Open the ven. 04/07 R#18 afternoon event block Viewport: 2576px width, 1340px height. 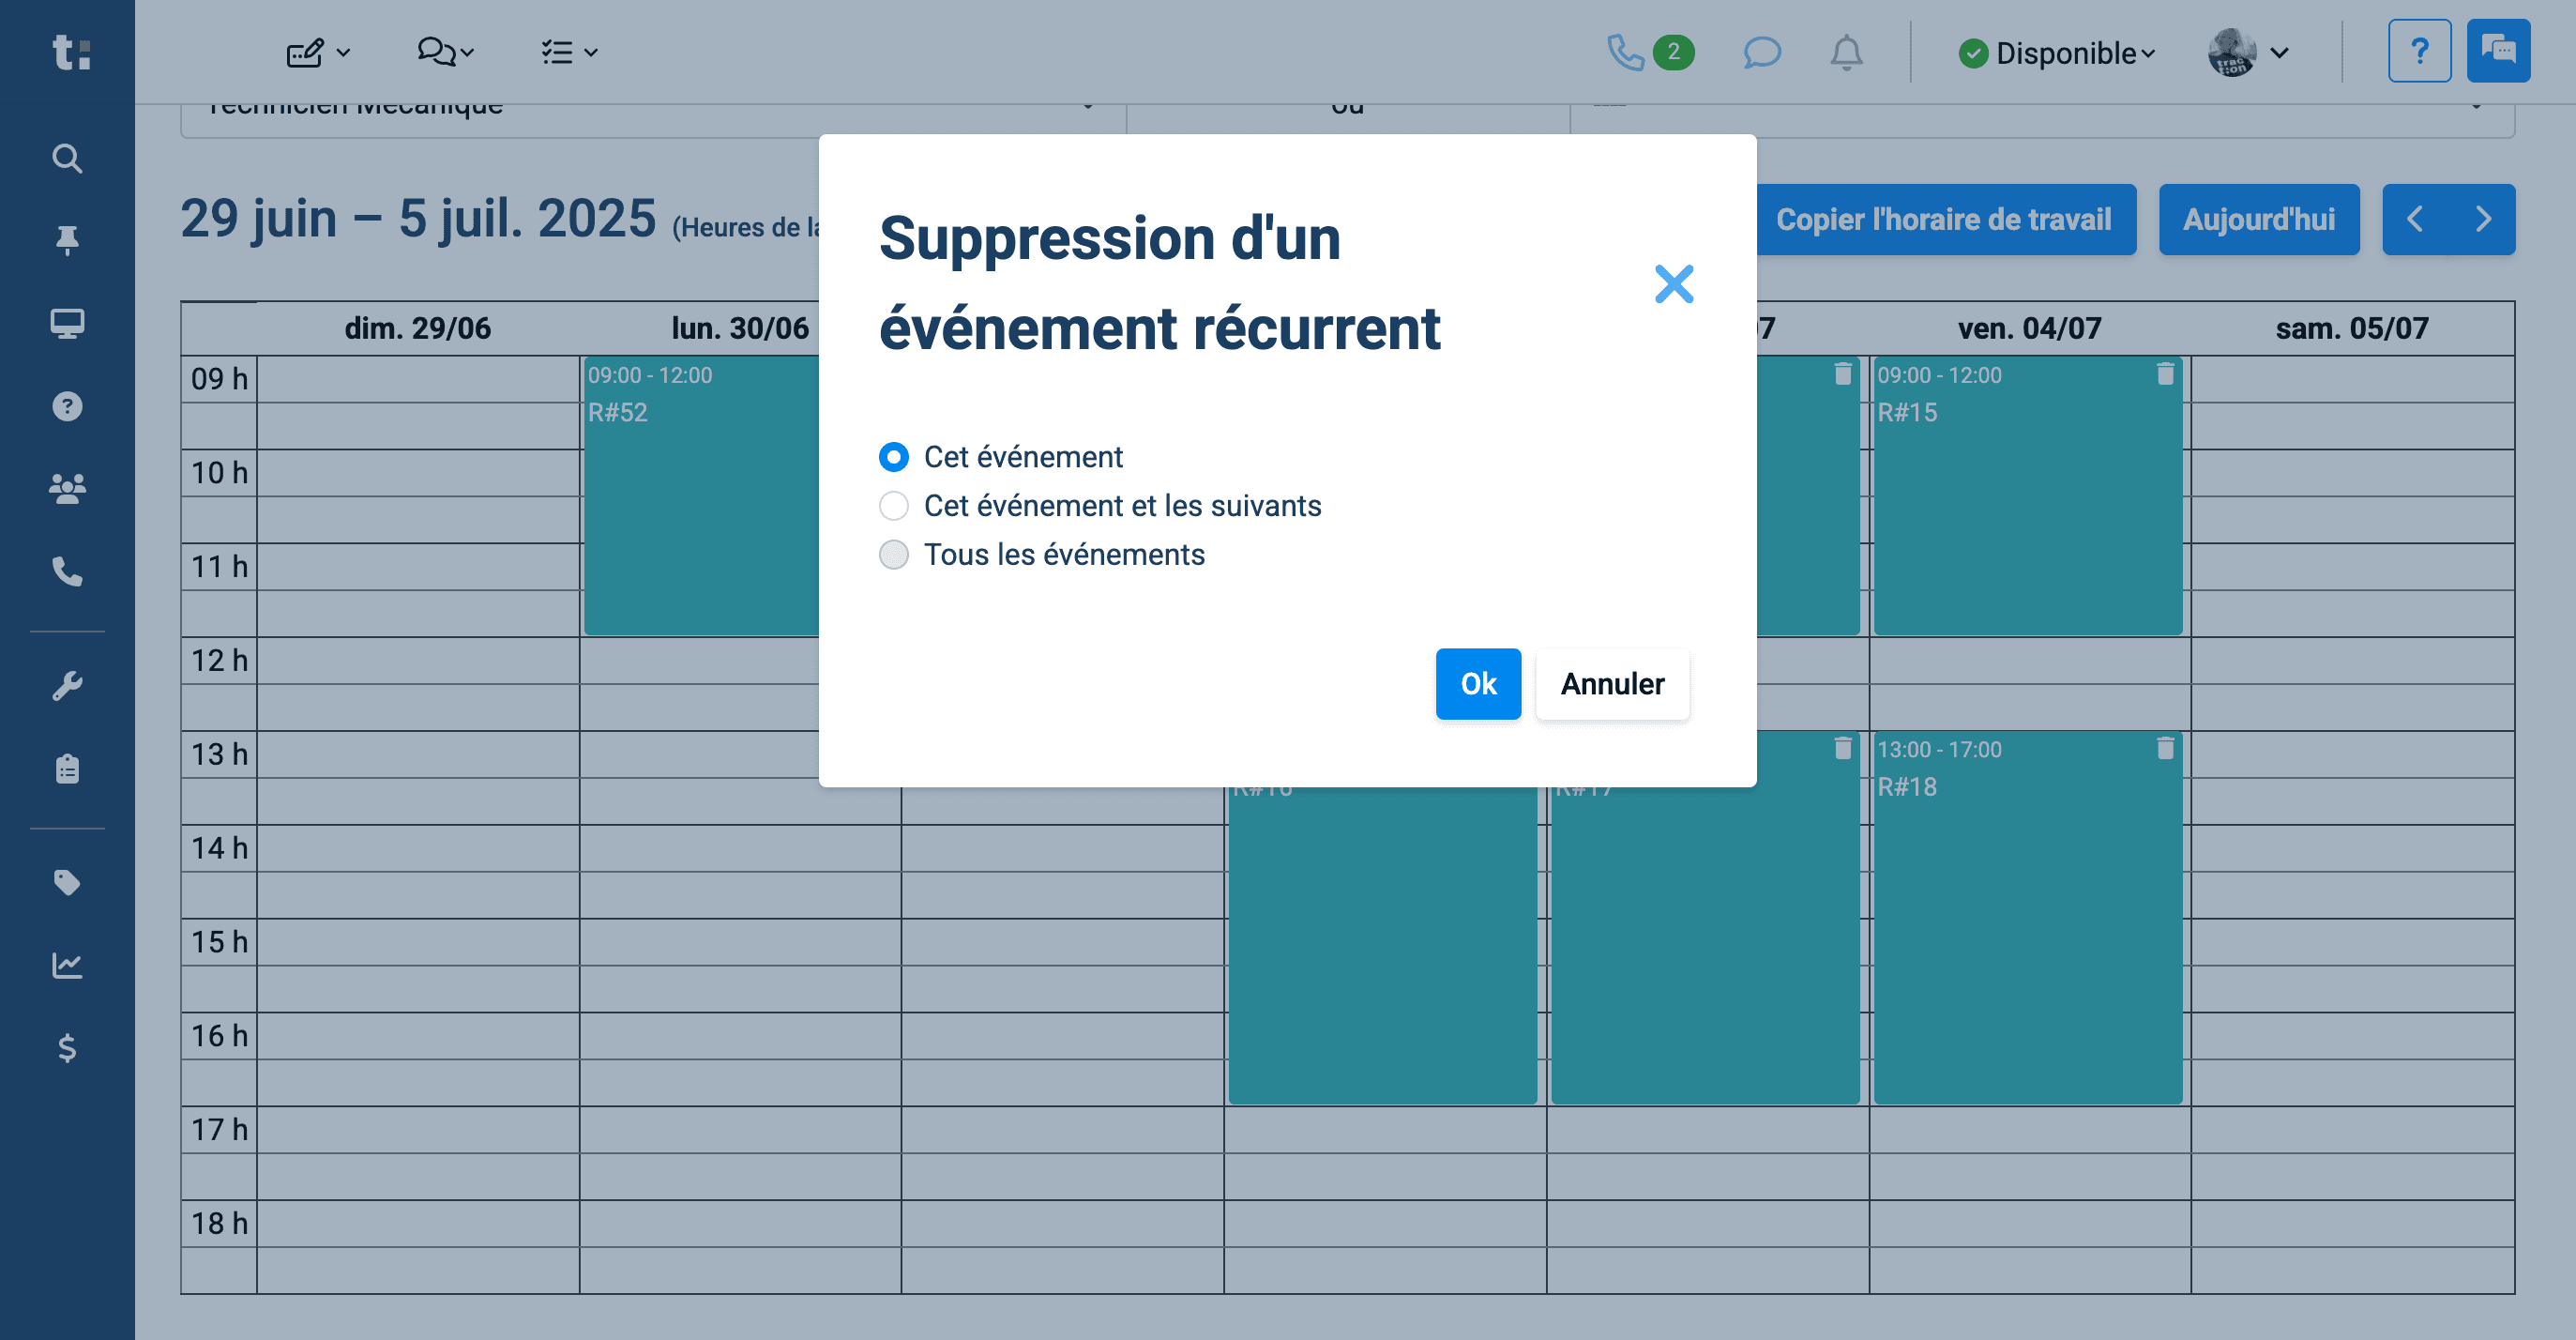(2027, 918)
